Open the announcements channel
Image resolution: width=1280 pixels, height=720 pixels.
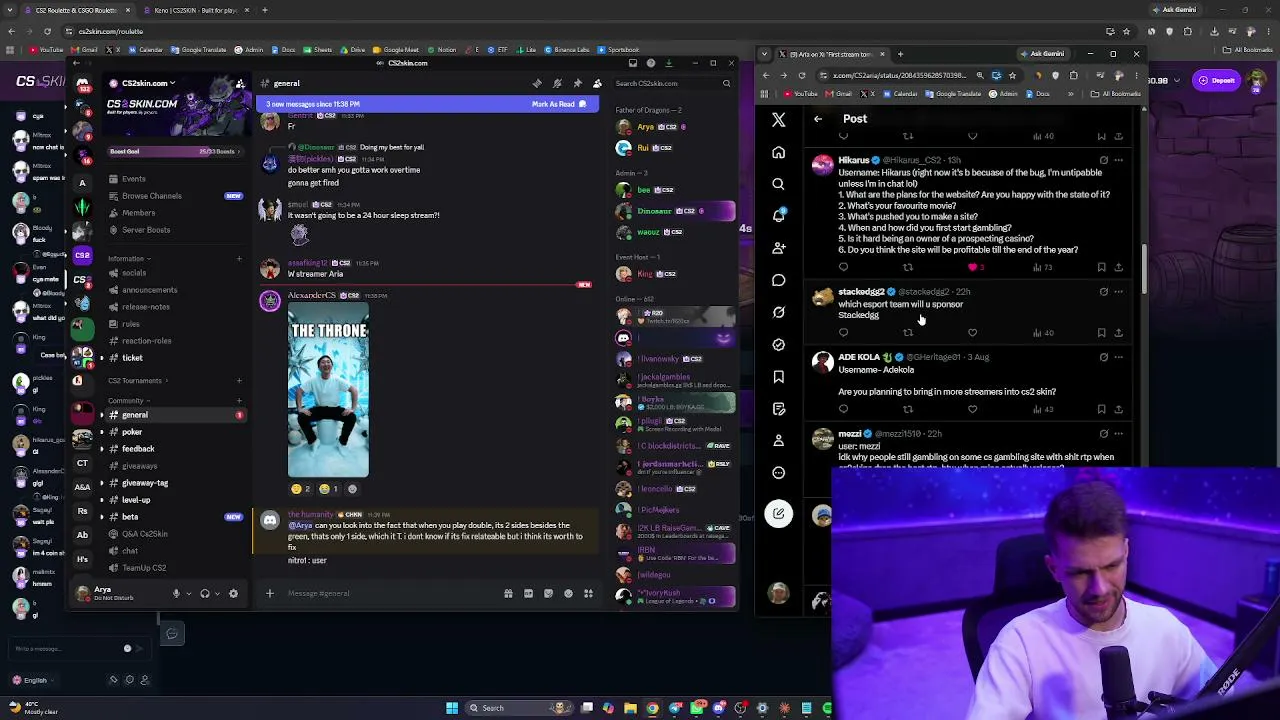149,290
